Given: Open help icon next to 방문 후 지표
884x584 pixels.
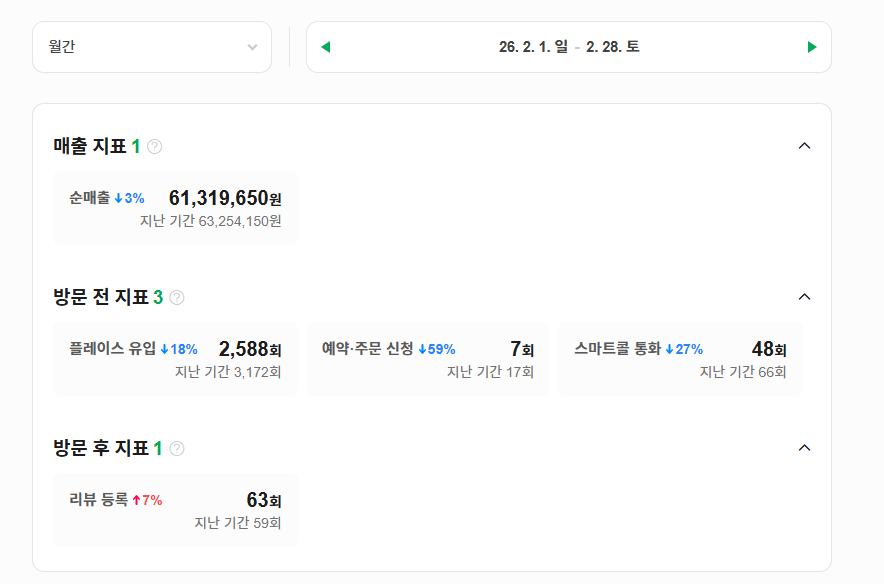Looking at the screenshot, I should tap(177, 449).
